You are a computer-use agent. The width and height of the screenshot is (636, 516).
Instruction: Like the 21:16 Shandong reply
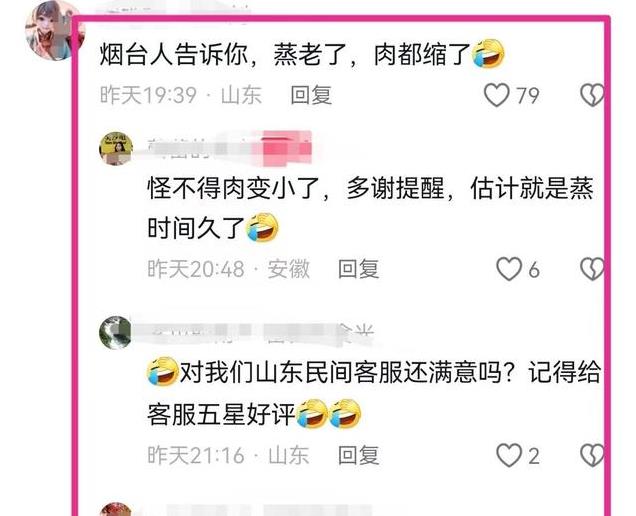coord(509,455)
